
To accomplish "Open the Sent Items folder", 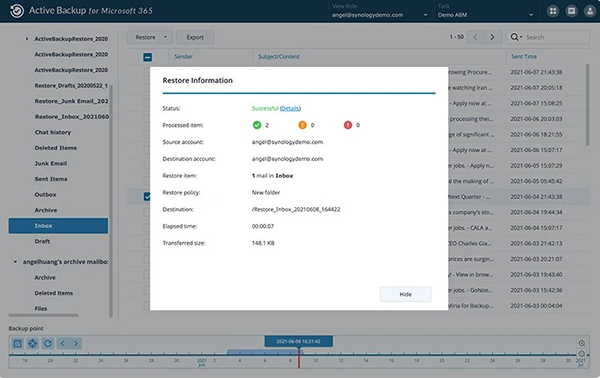I will click(x=51, y=179).
